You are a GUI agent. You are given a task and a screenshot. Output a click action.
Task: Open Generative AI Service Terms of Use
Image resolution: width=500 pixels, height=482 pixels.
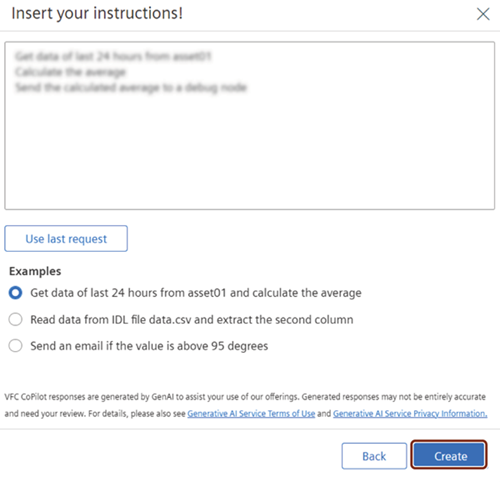click(x=251, y=414)
